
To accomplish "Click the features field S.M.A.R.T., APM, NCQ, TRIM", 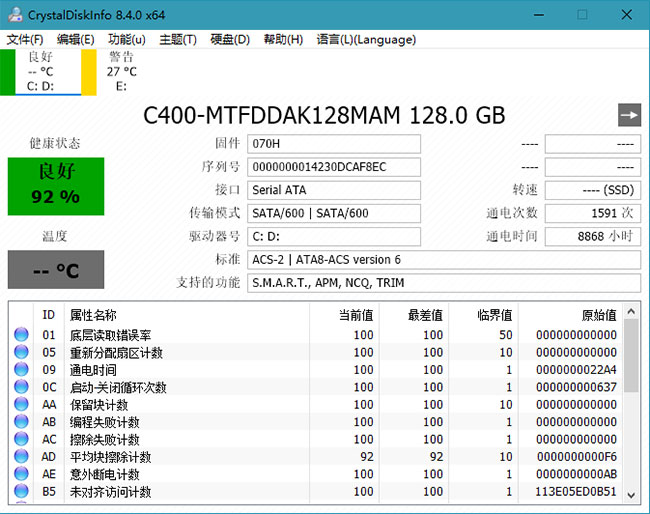I will point(444,283).
